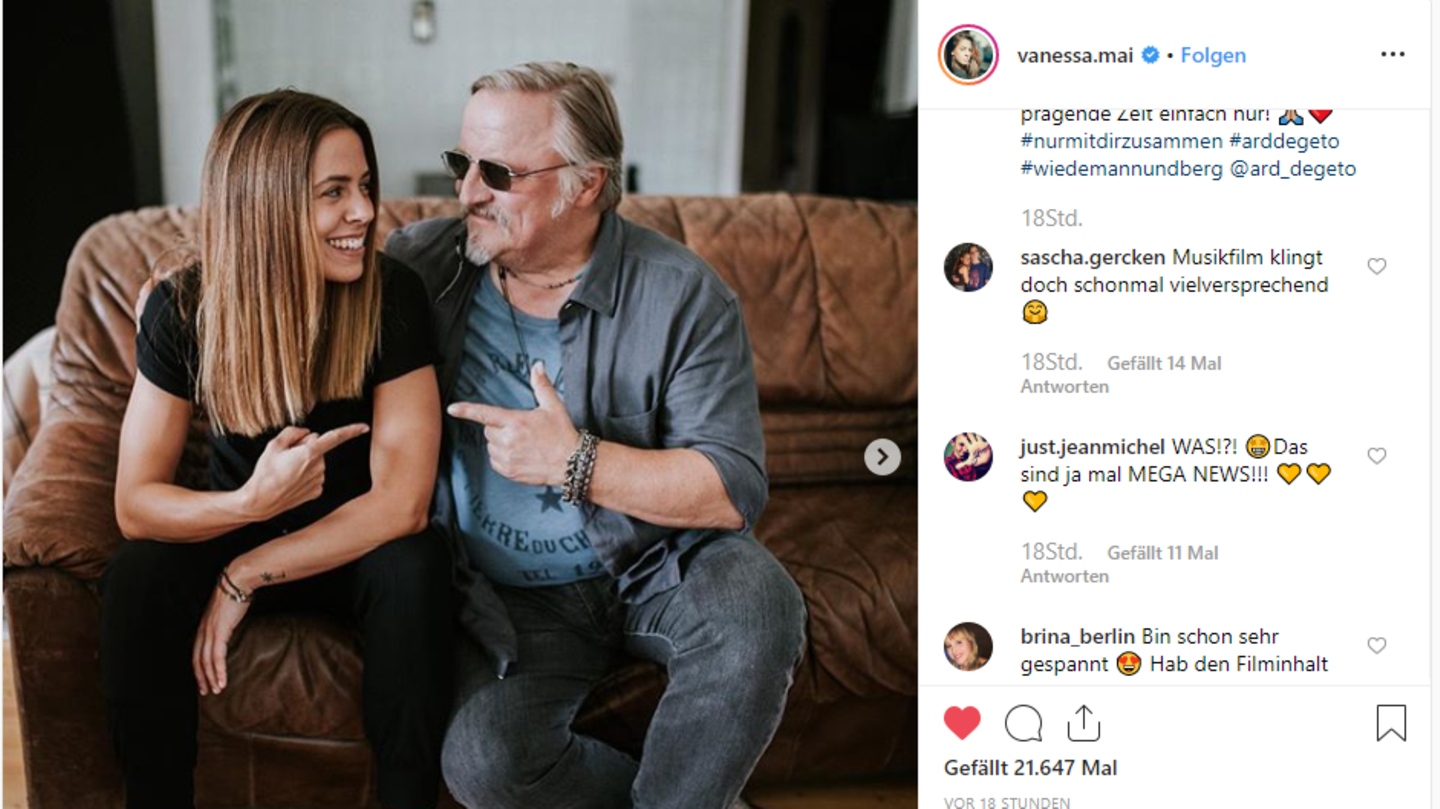The width and height of the screenshot is (1440, 809).
Task: Reply to sascha.gercken's comment via Antworten
Action: (x=1064, y=387)
